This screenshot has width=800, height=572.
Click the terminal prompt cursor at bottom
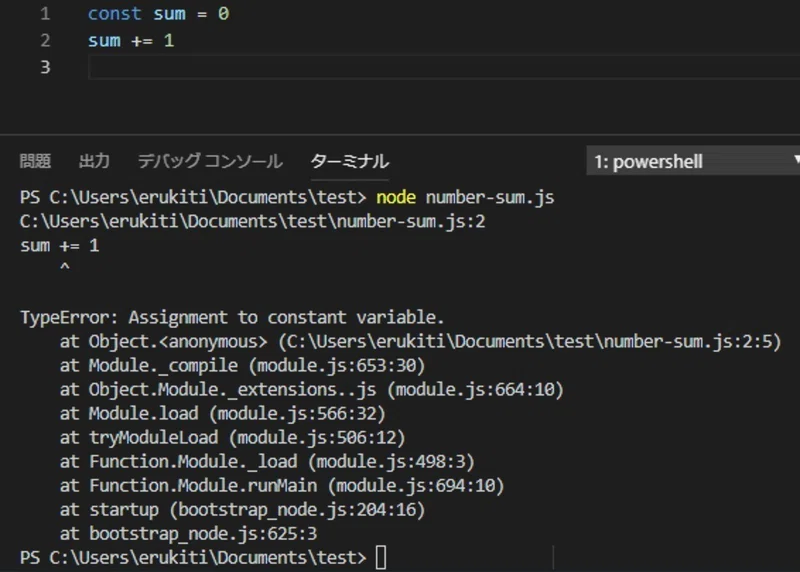(381, 557)
